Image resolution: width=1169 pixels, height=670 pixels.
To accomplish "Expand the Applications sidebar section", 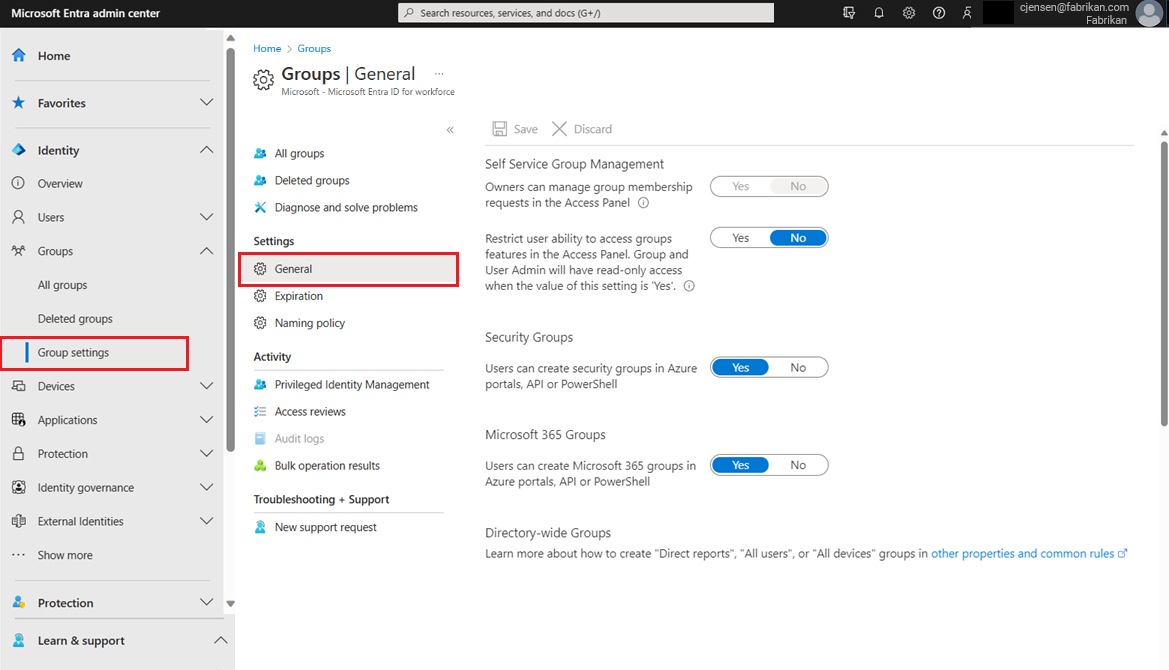I will [x=207, y=420].
